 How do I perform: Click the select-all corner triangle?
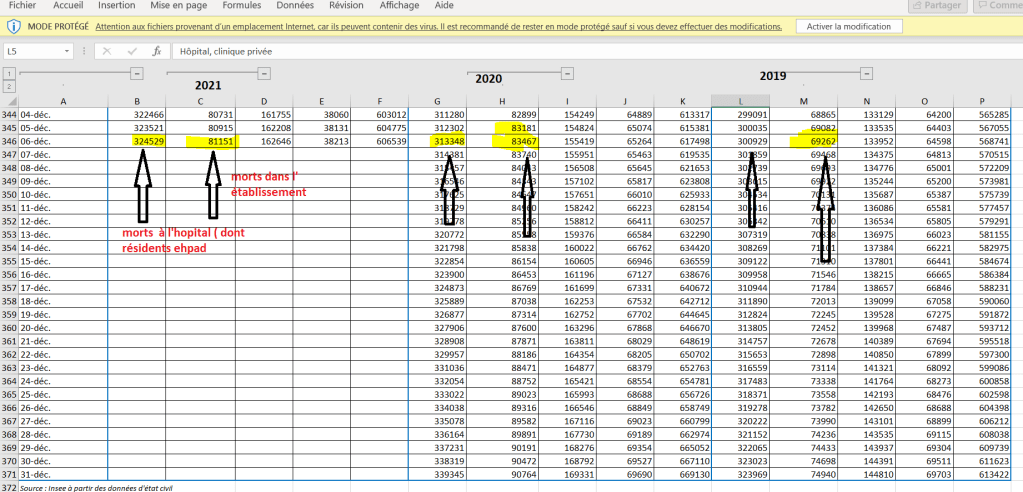tap(11, 100)
